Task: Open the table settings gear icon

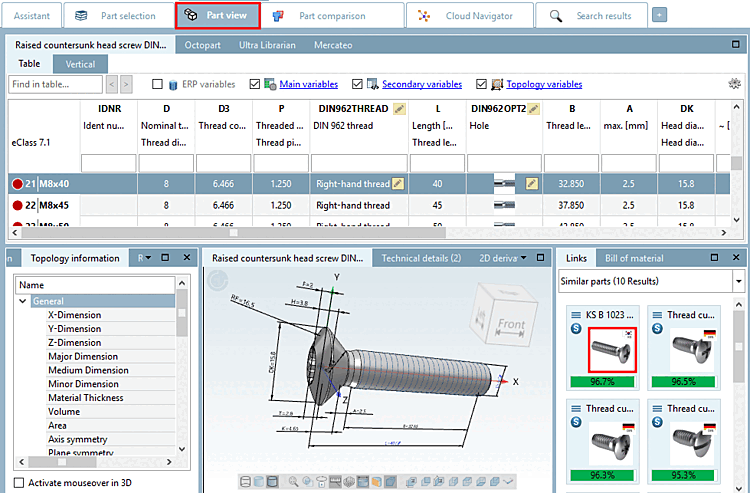Action: [734, 85]
